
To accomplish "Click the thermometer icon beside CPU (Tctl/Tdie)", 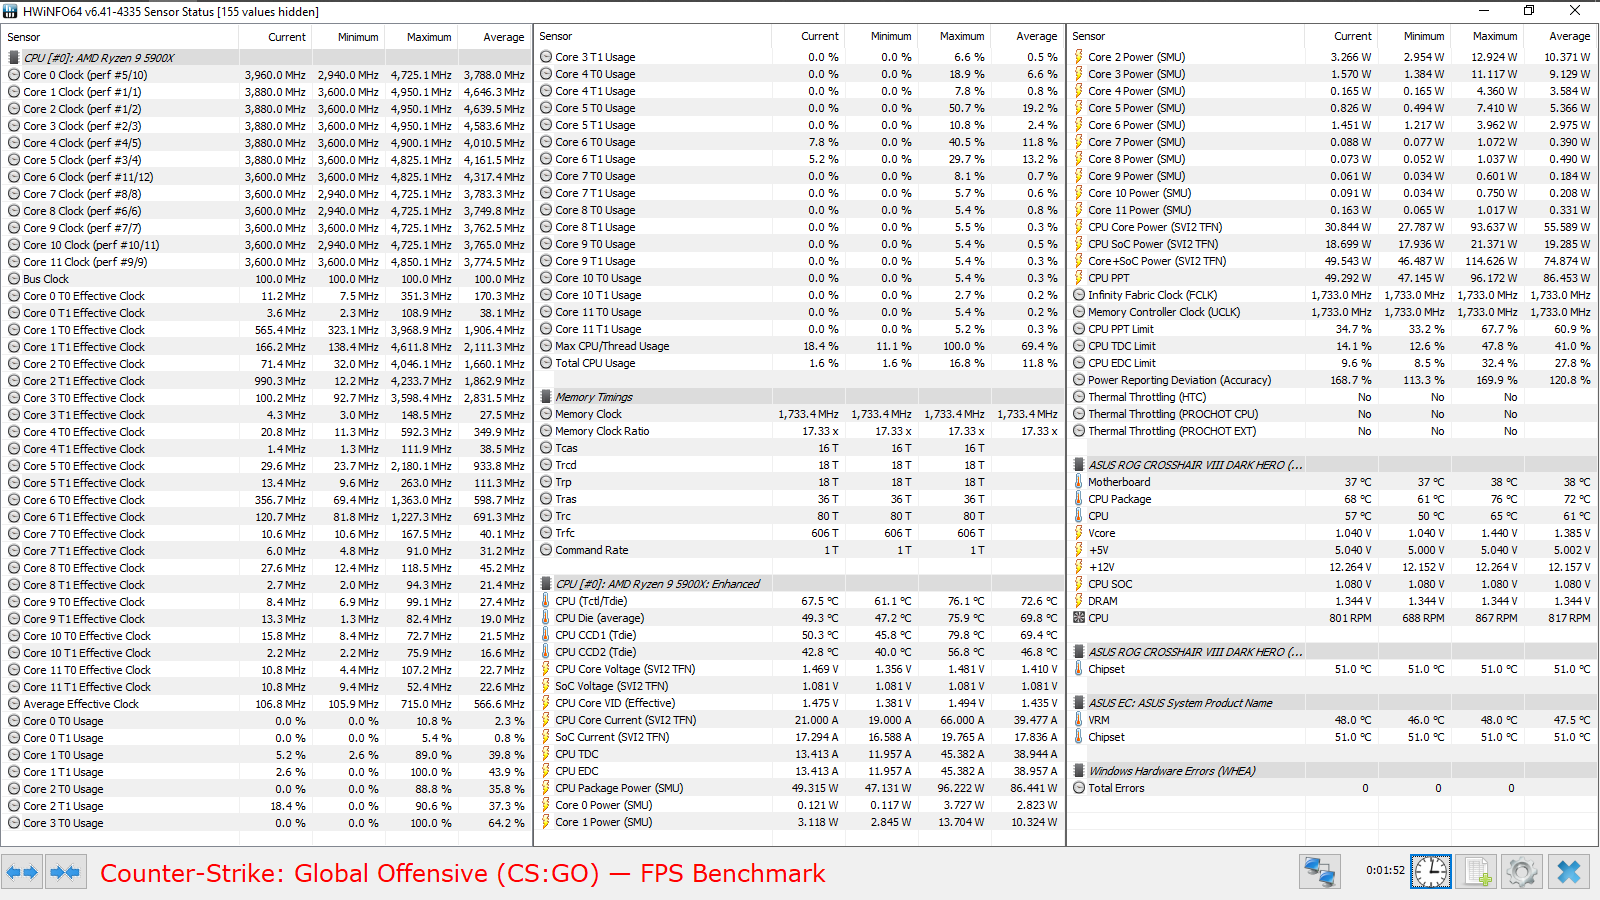I will click(x=546, y=601).
